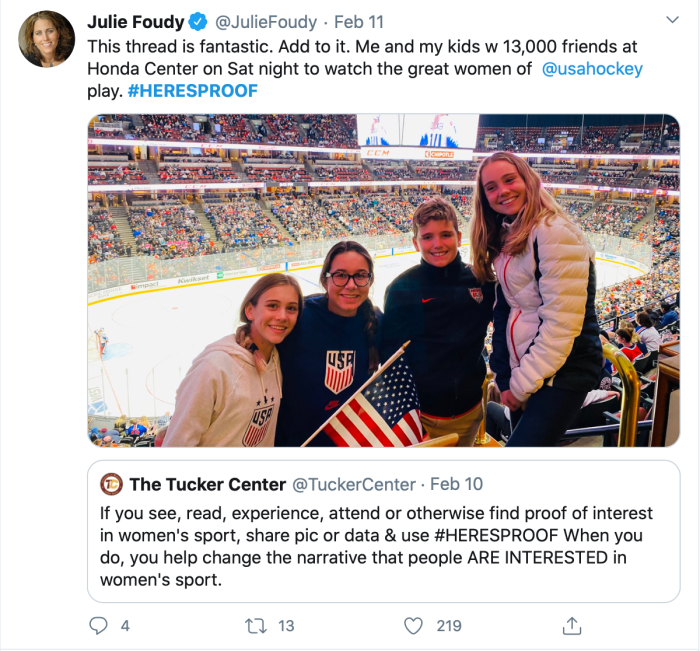Open the Julie Foudy display name
Screen dimensions: 700x651
(135, 21)
